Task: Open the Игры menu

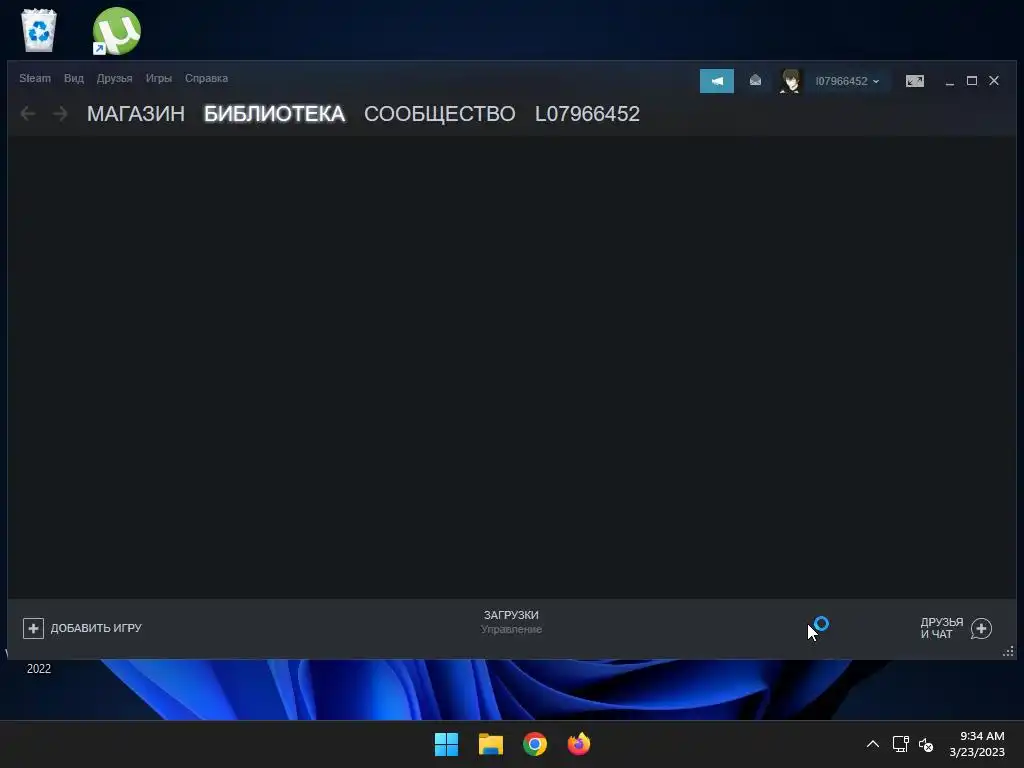Action: click(159, 78)
